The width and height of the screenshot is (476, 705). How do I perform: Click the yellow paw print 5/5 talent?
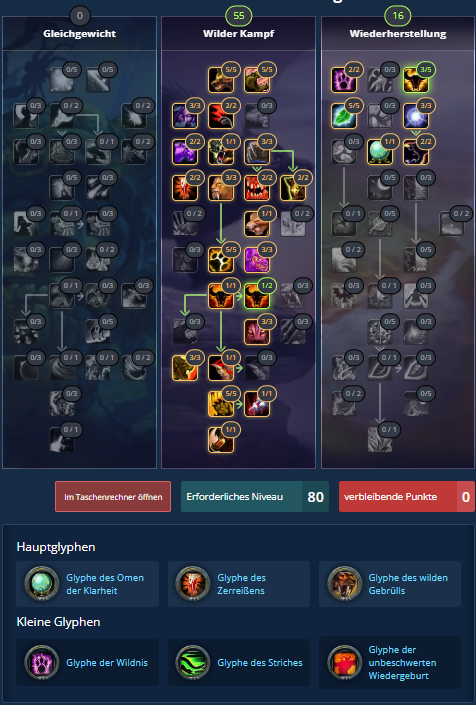(221, 259)
